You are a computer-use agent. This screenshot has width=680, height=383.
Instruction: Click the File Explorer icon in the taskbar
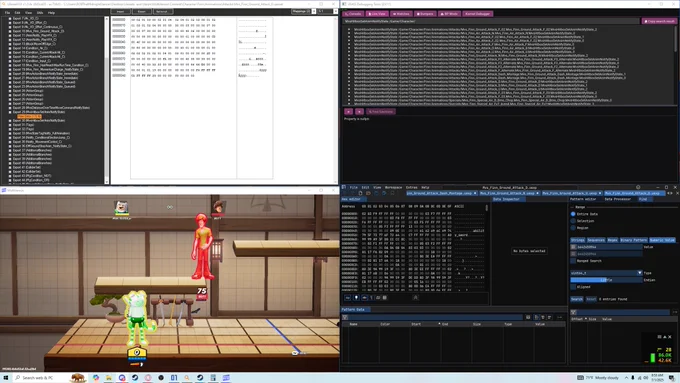[109, 378]
